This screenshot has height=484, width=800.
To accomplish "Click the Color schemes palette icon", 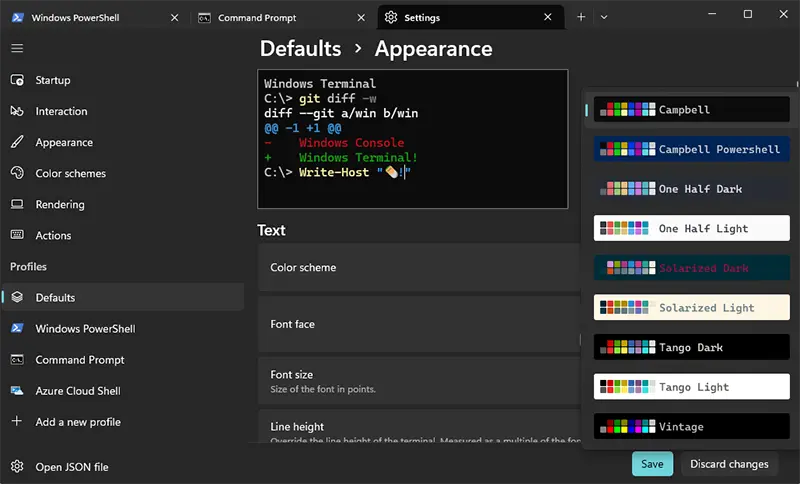I will 17,173.
